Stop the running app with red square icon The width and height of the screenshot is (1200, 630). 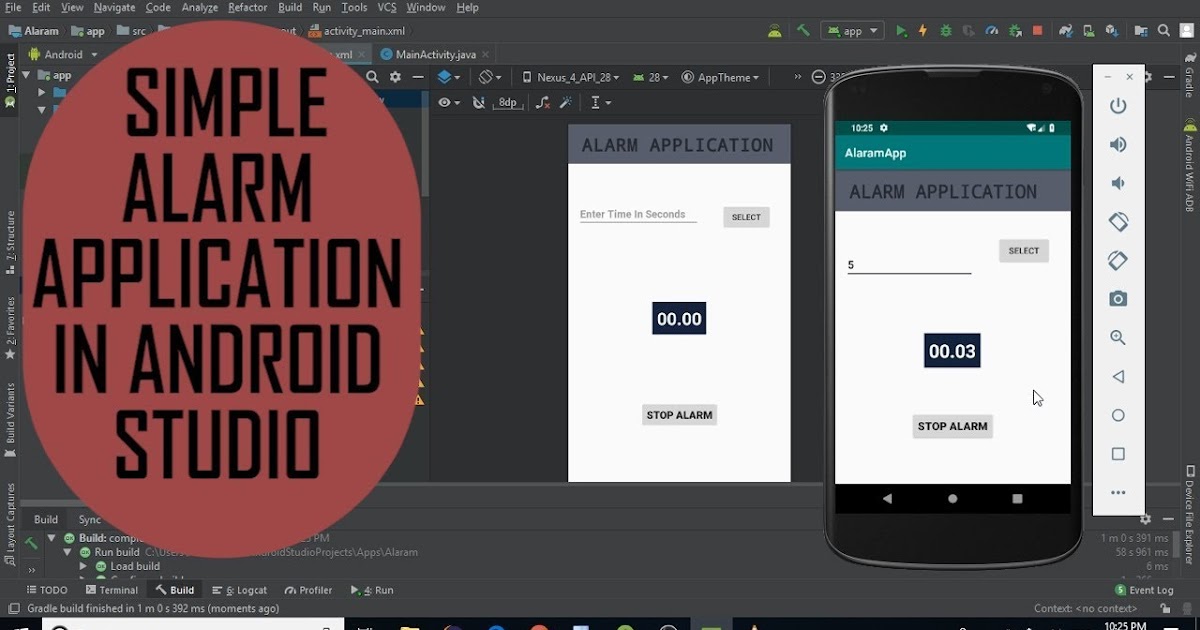tap(1036, 30)
